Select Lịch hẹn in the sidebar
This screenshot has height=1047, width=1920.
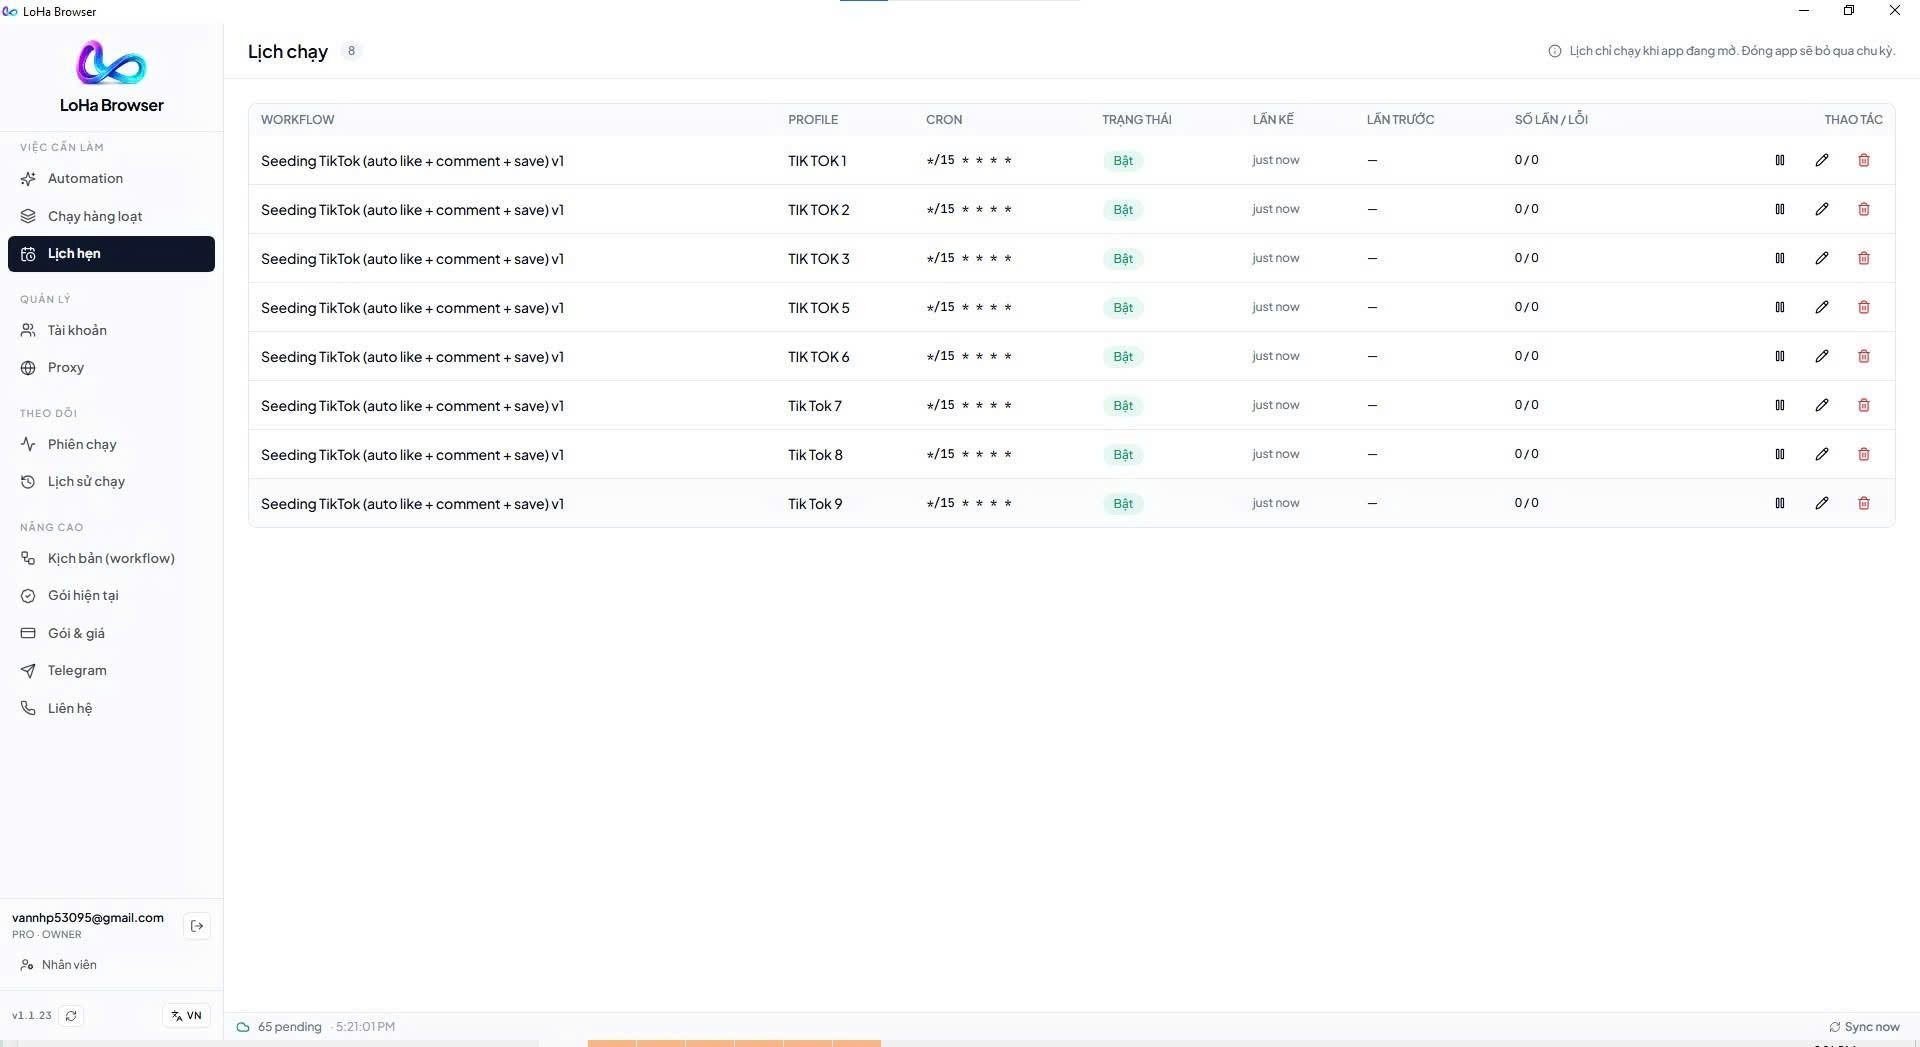(111, 254)
